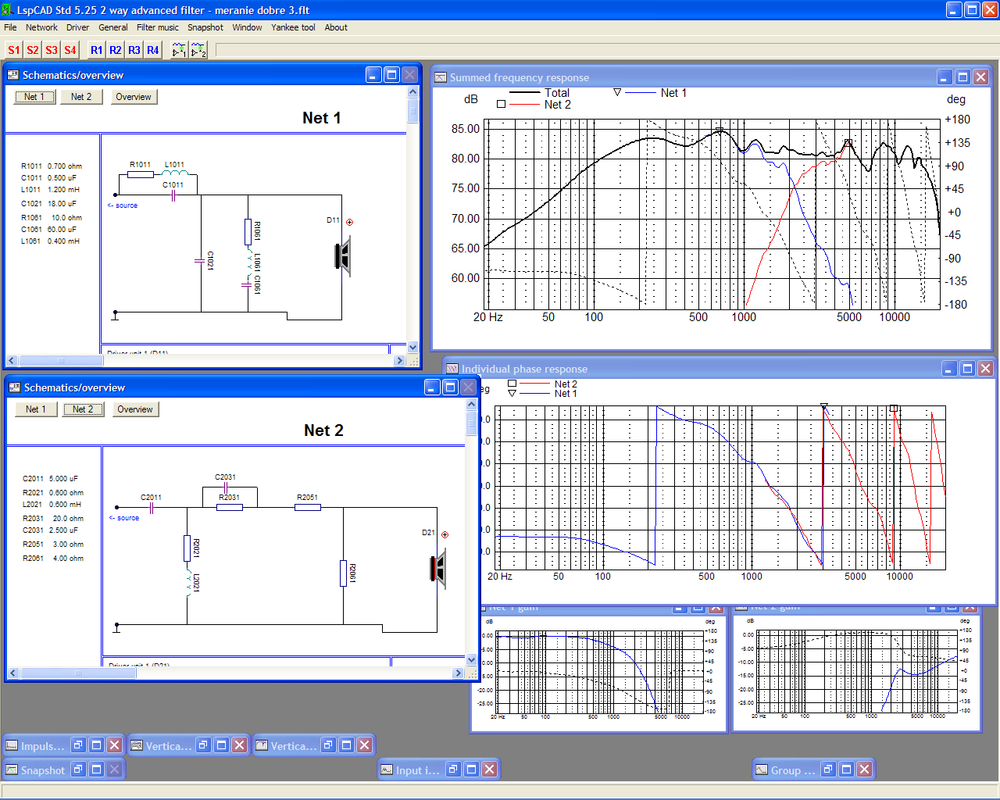The width and height of the screenshot is (1000, 800).
Task: Open the Yankee tool menu
Action: [293, 27]
